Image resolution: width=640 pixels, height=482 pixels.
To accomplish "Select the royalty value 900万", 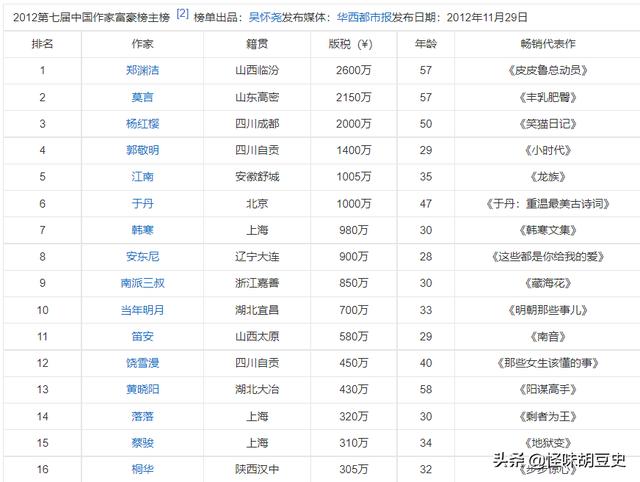I will click(x=353, y=257).
